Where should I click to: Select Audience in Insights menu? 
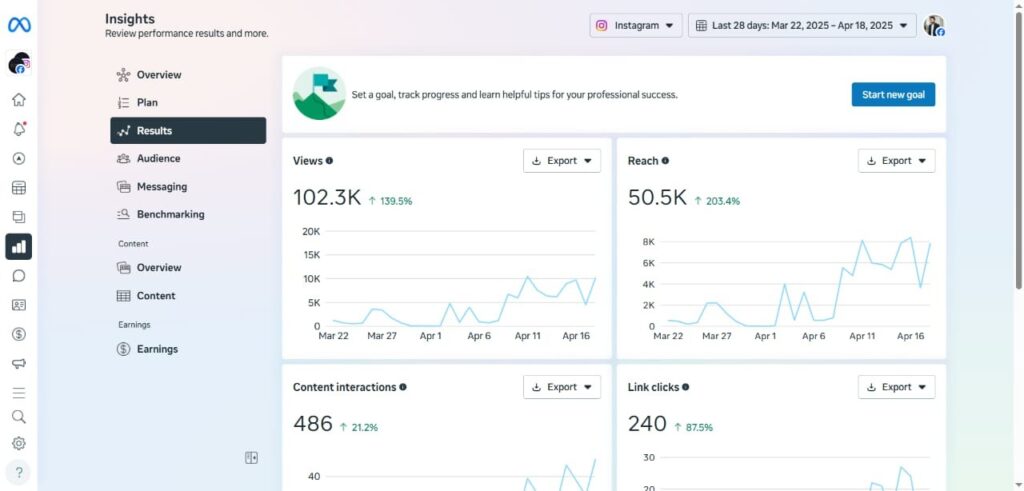point(158,158)
